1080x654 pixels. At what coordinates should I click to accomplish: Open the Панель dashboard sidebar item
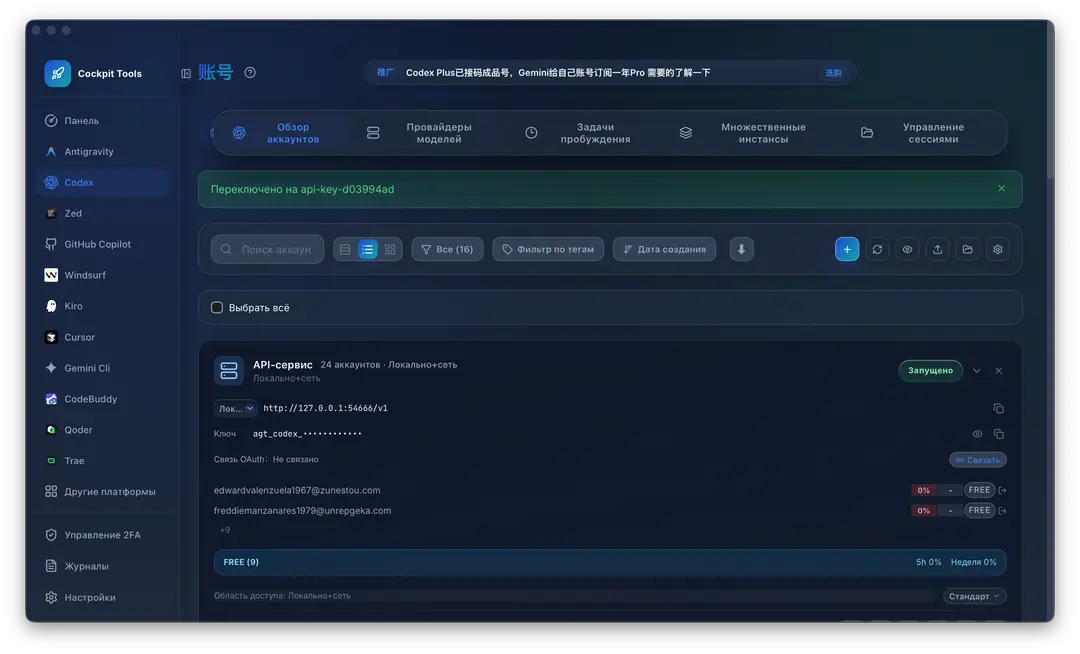[x=102, y=120]
